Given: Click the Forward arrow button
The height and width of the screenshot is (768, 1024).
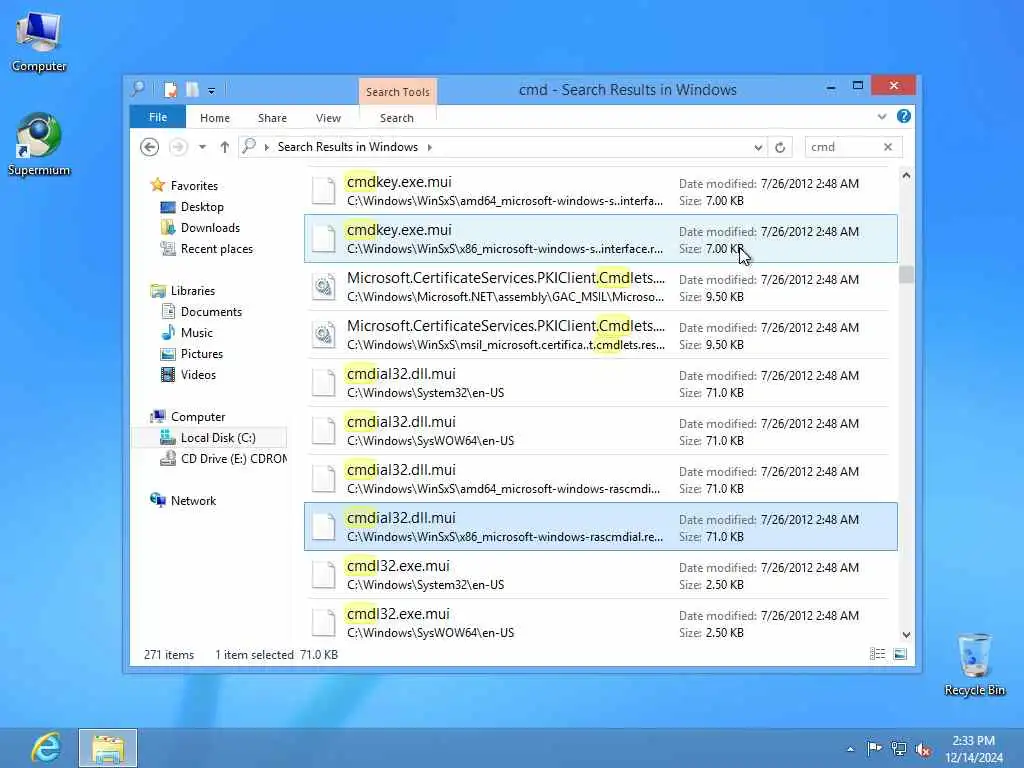Looking at the screenshot, I should [x=178, y=147].
